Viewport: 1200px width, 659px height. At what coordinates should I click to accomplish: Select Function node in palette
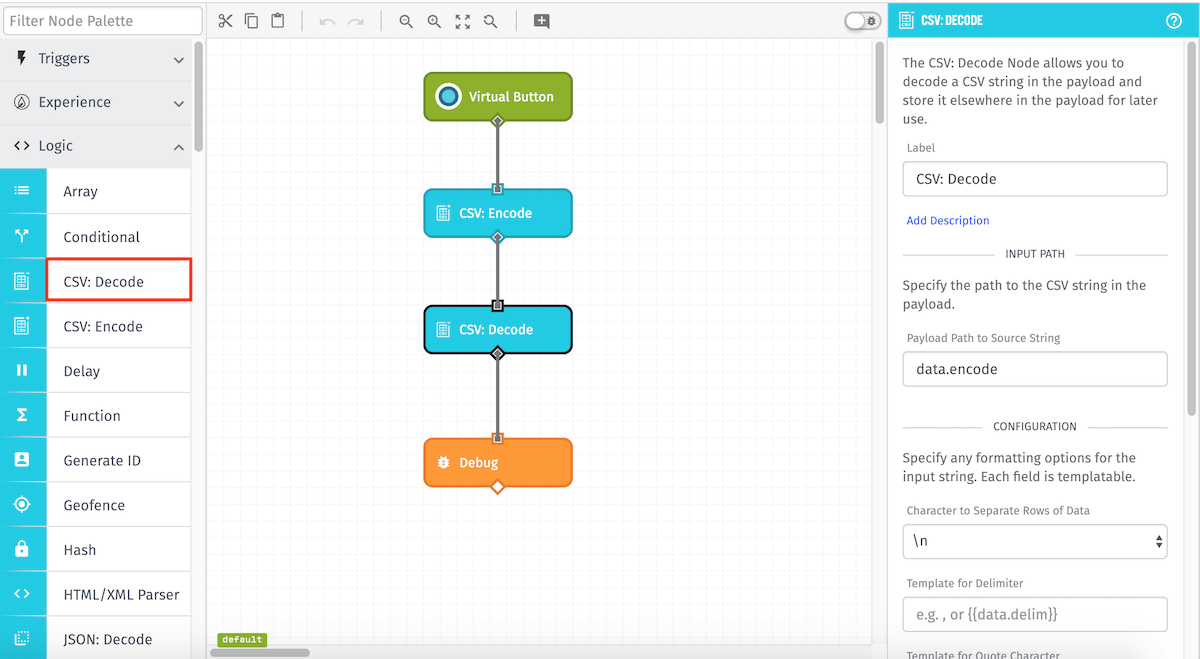118,415
